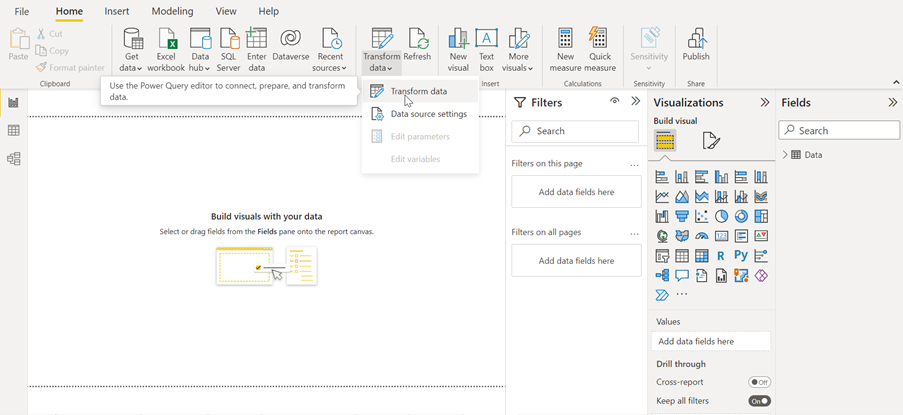903x415 pixels.
Task: Select the Line chart visual
Action: point(662,197)
